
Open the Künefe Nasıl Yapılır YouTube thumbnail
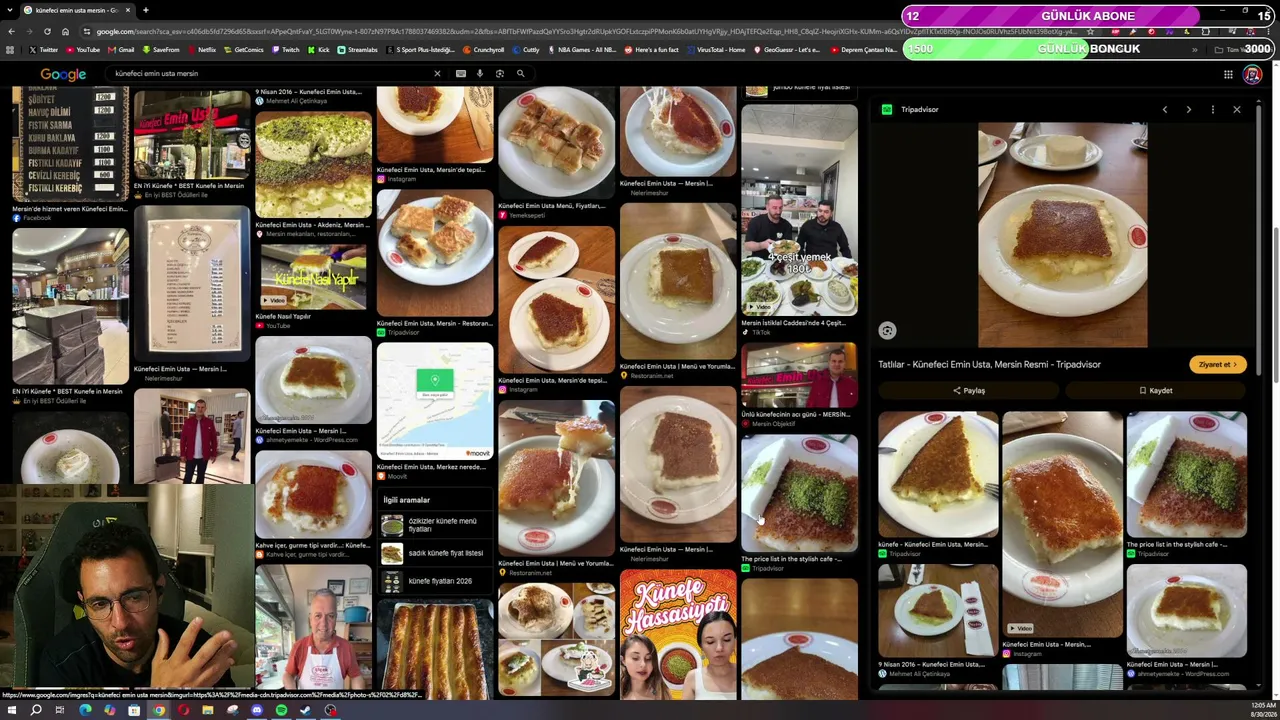click(x=313, y=275)
